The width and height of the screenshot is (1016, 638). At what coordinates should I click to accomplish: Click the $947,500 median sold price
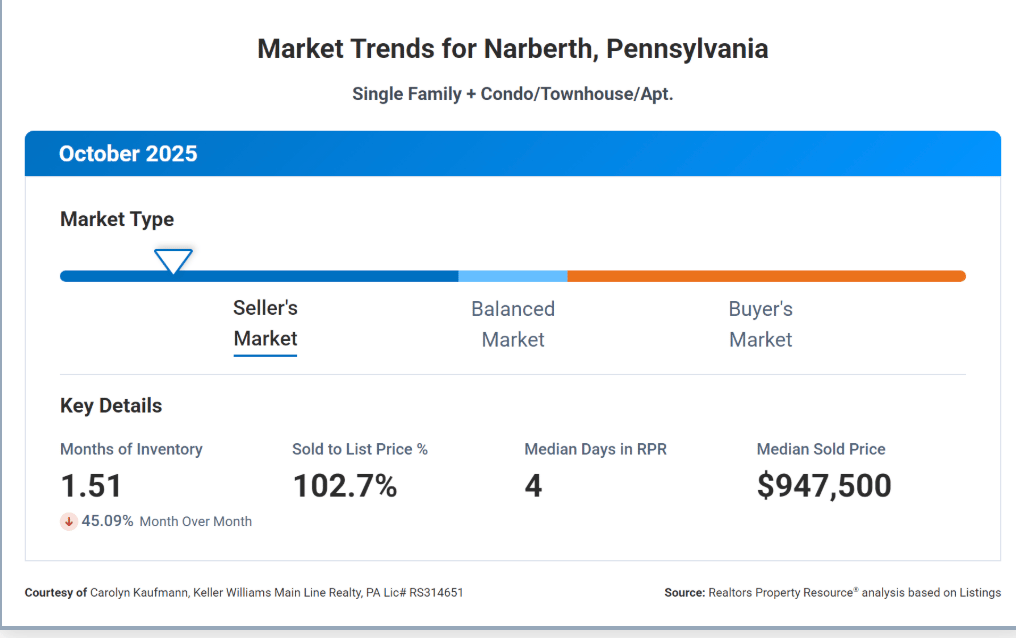pos(824,486)
